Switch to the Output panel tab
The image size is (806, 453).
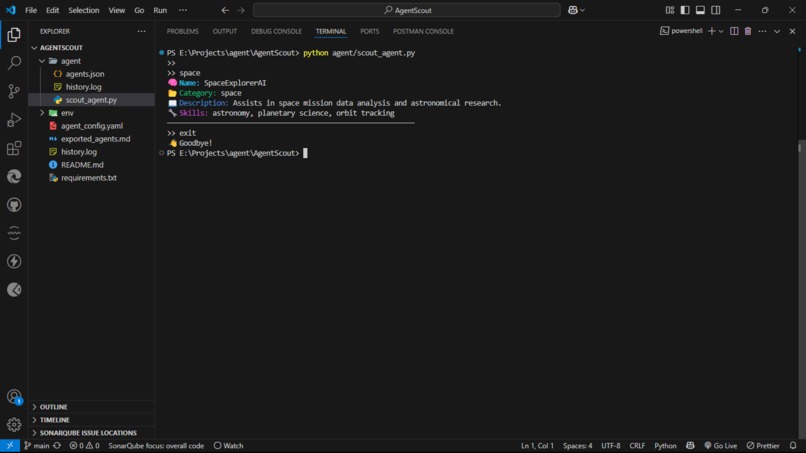(x=225, y=31)
